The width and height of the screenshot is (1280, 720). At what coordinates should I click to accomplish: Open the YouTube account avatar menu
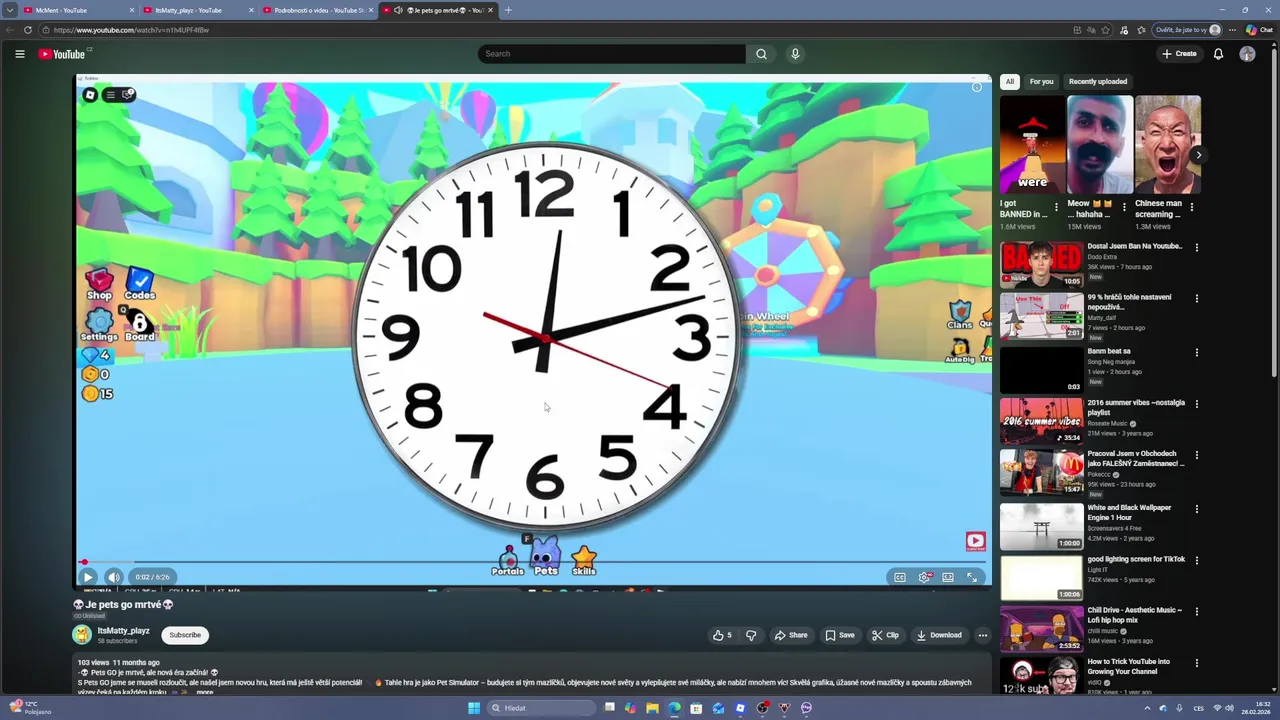[x=1247, y=54]
